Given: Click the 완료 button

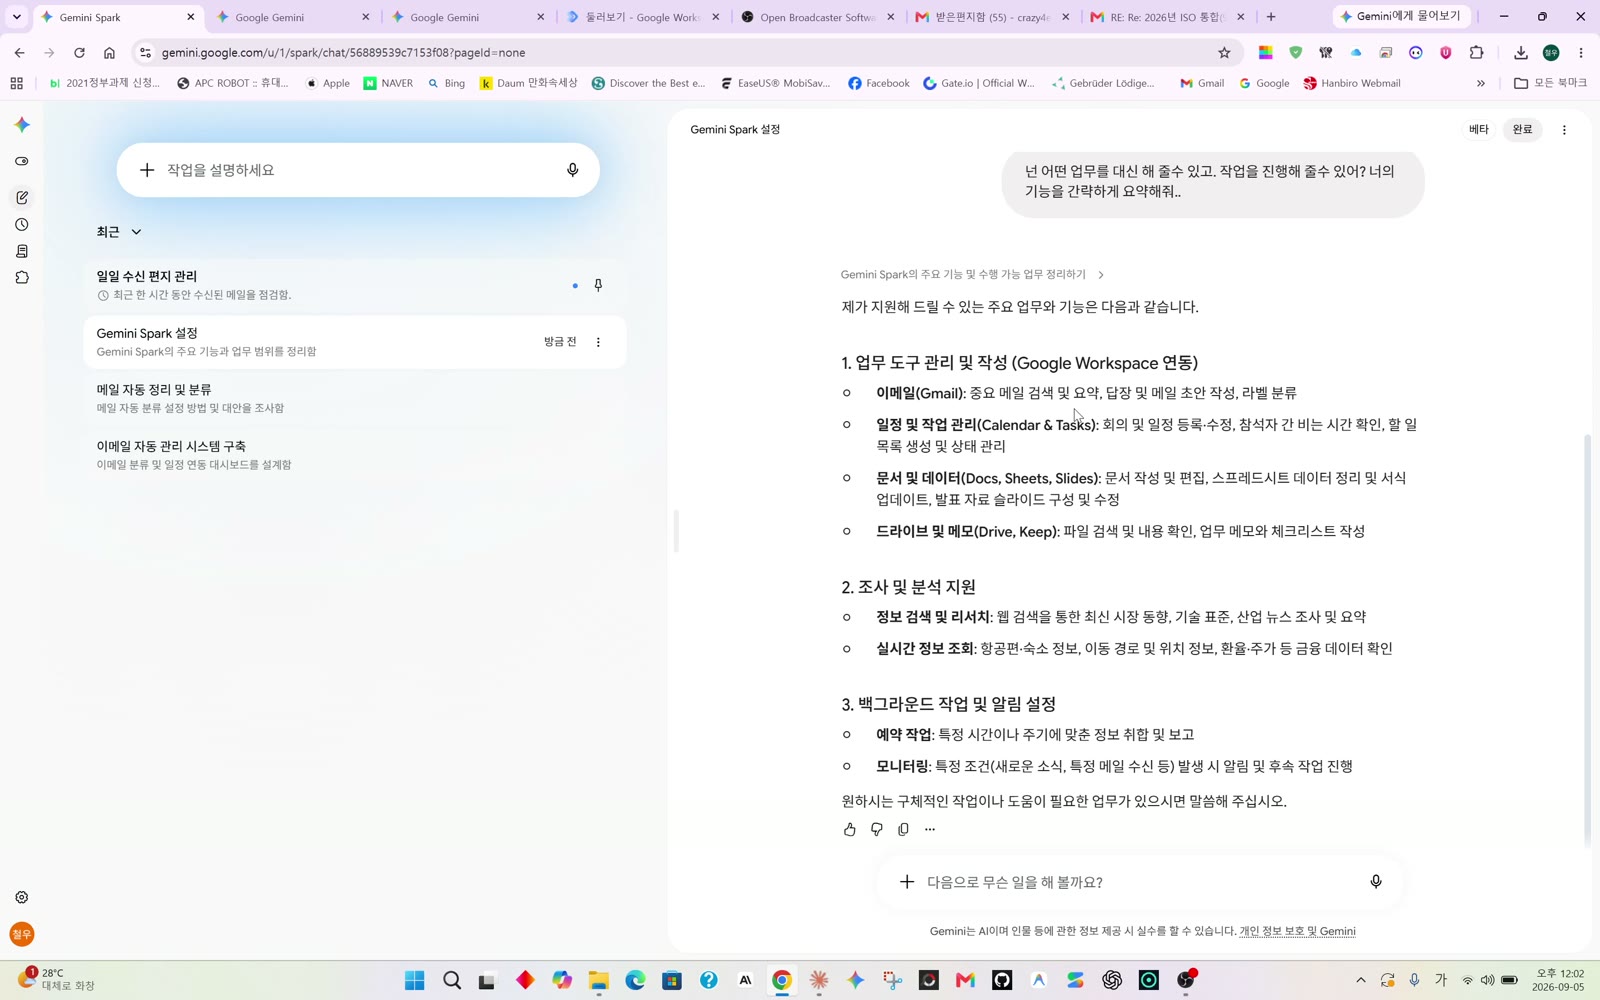Looking at the screenshot, I should tap(1522, 130).
